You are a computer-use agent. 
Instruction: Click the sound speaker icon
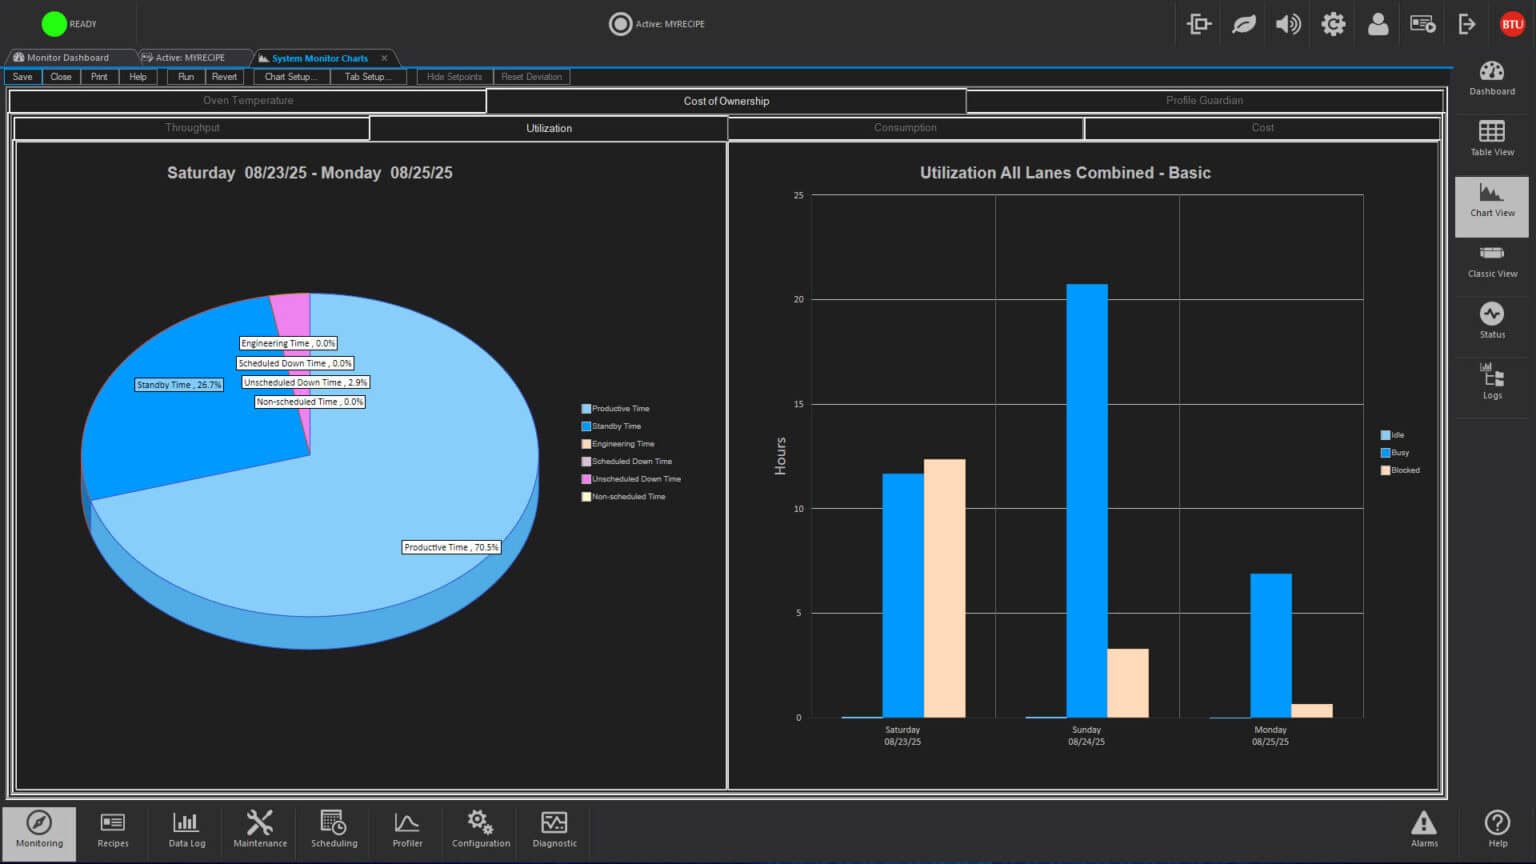(x=1288, y=24)
